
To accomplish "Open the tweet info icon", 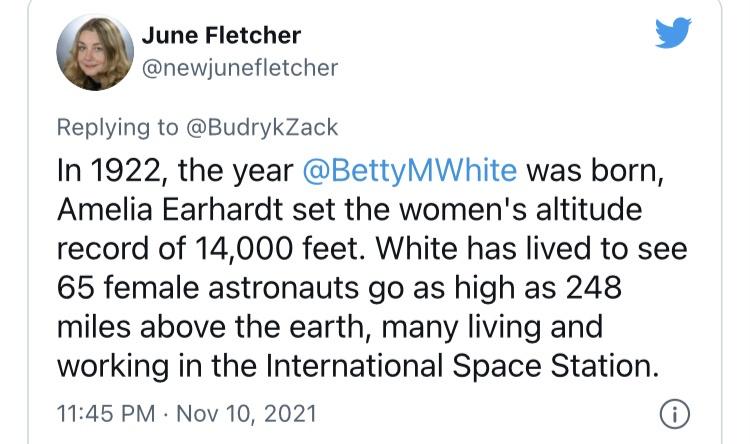I will (x=677, y=413).
